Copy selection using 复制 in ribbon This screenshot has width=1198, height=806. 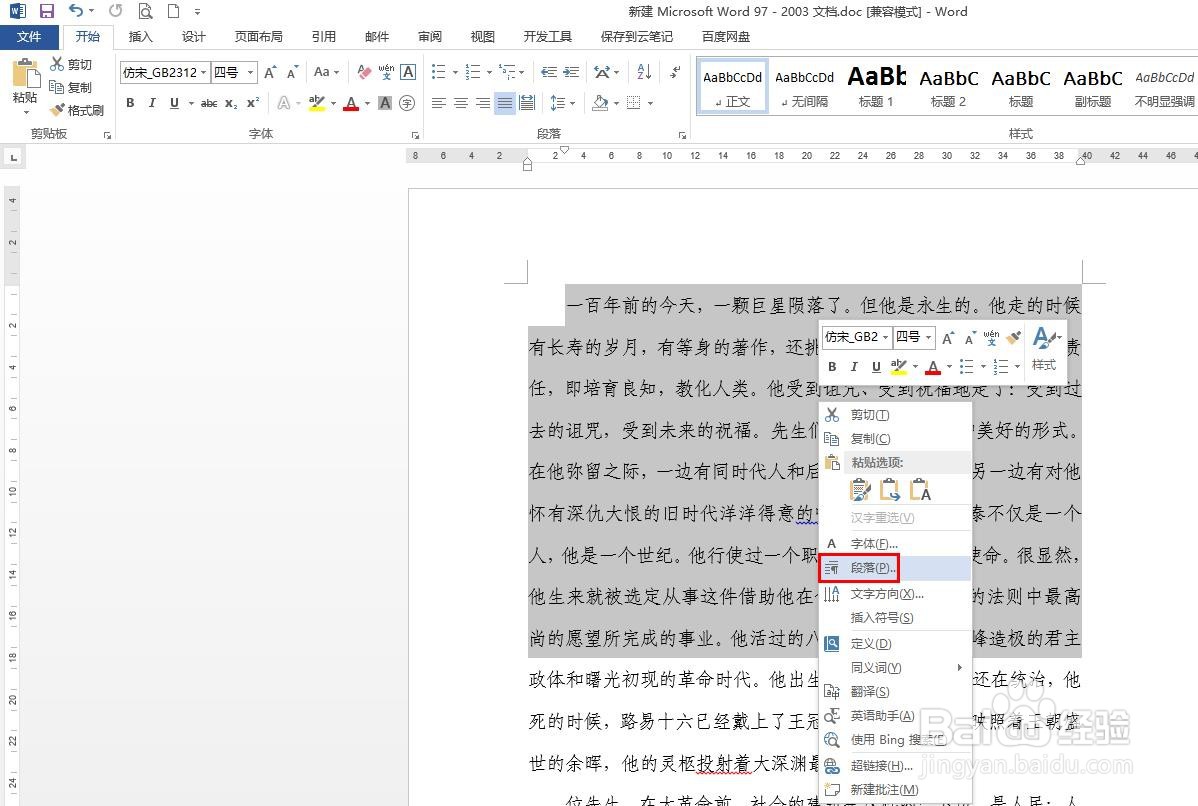[71, 87]
